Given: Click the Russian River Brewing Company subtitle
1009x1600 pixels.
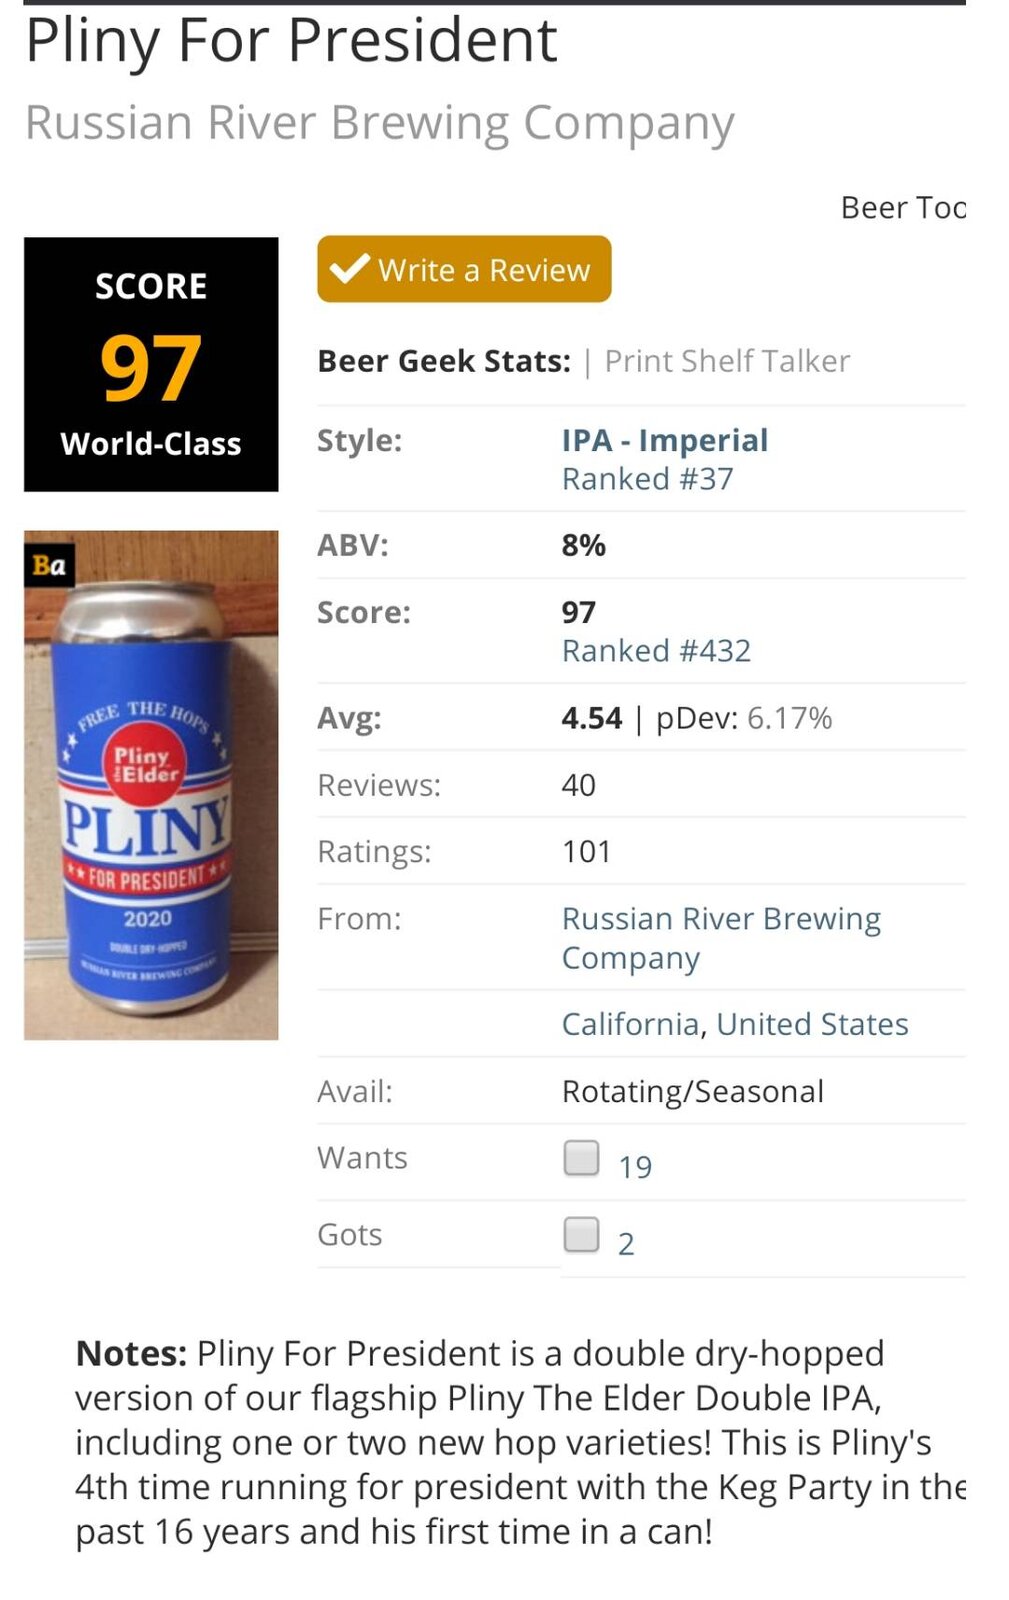Looking at the screenshot, I should [x=380, y=123].
